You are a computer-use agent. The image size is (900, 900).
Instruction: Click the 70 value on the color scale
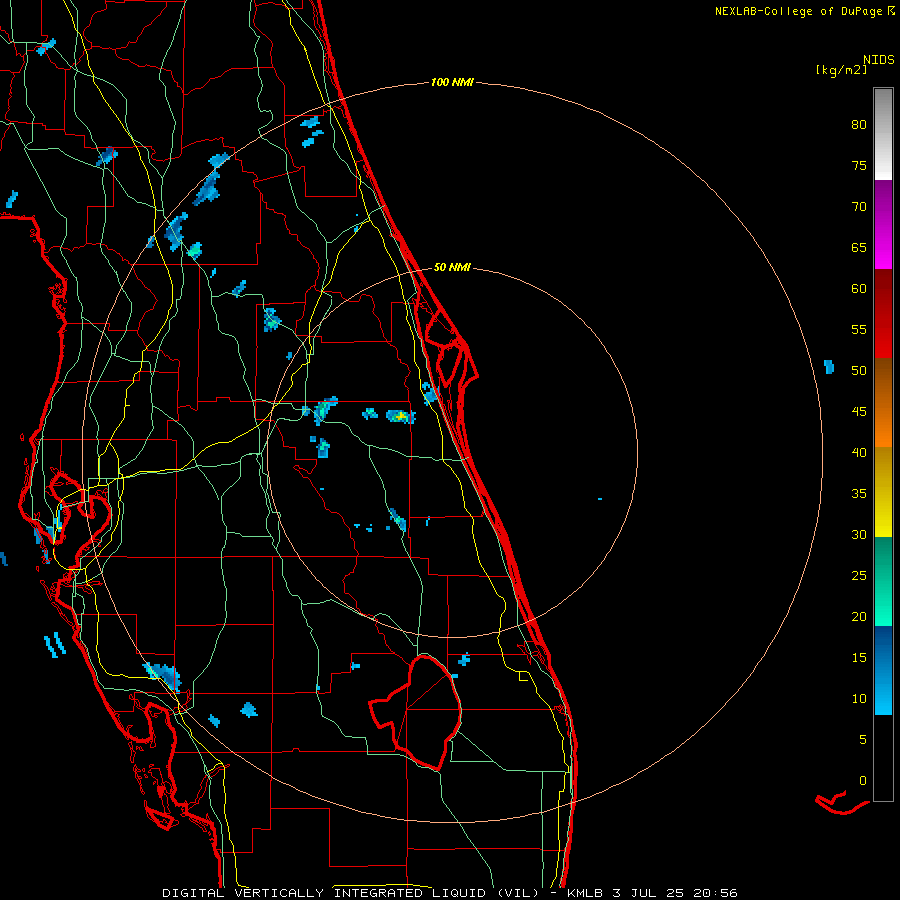pyautogui.click(x=859, y=207)
